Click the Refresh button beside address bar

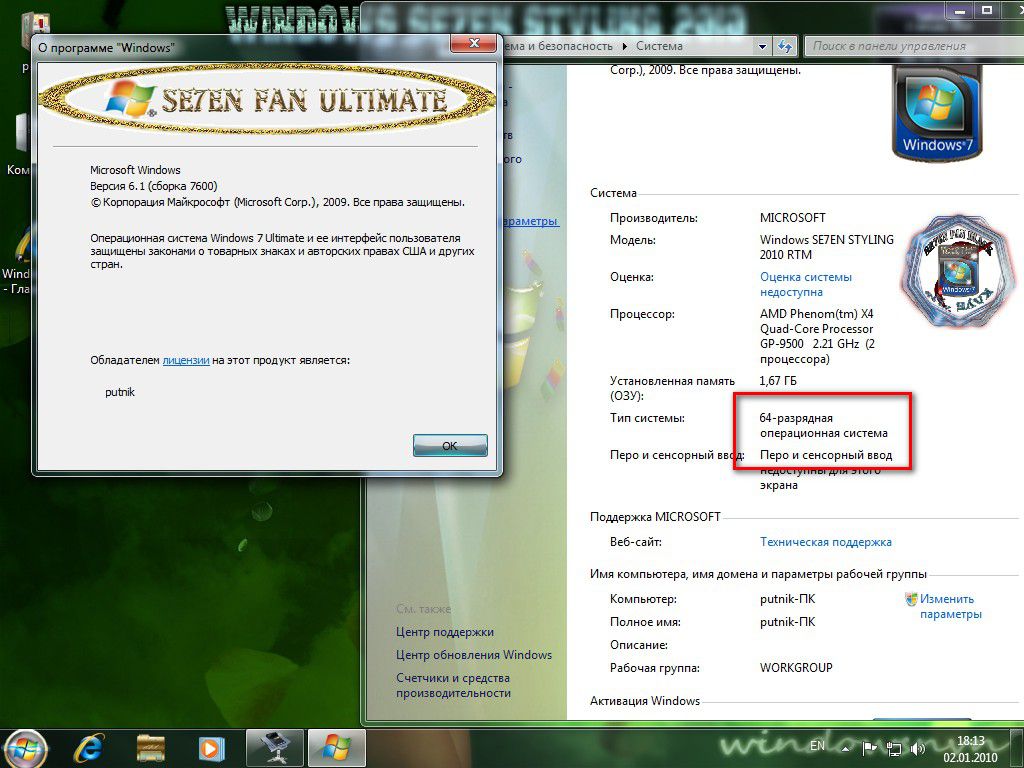click(784, 46)
